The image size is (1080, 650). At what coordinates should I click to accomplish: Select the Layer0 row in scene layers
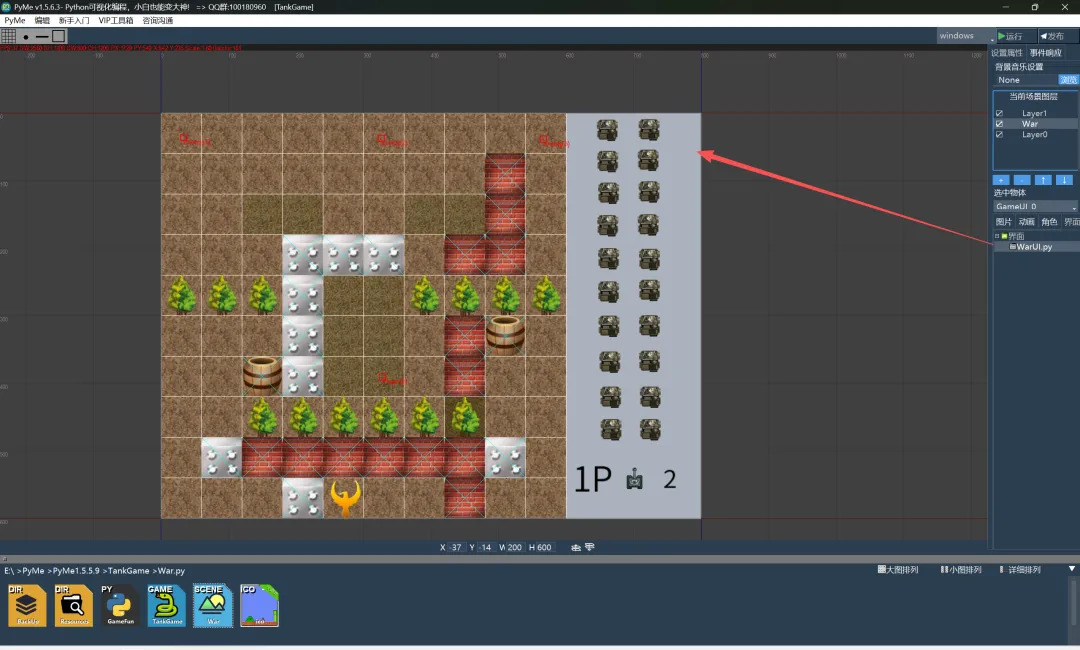[1035, 134]
